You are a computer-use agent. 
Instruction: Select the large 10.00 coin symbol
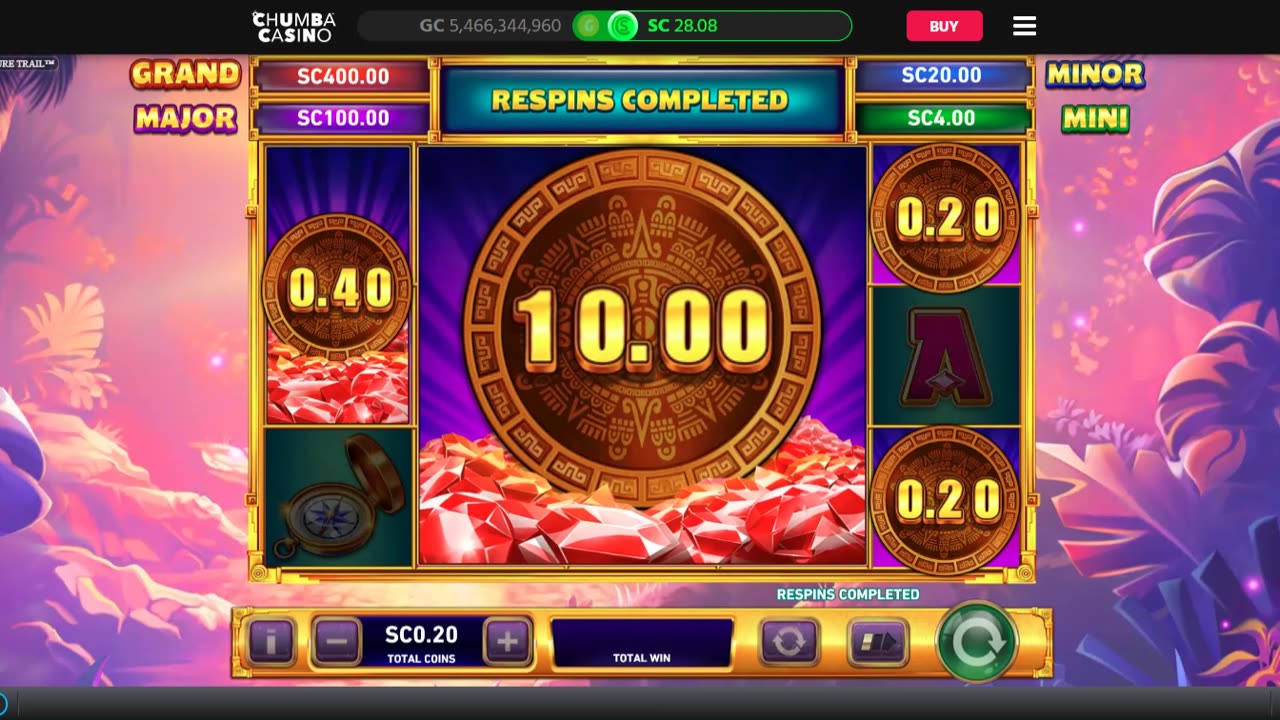point(642,327)
